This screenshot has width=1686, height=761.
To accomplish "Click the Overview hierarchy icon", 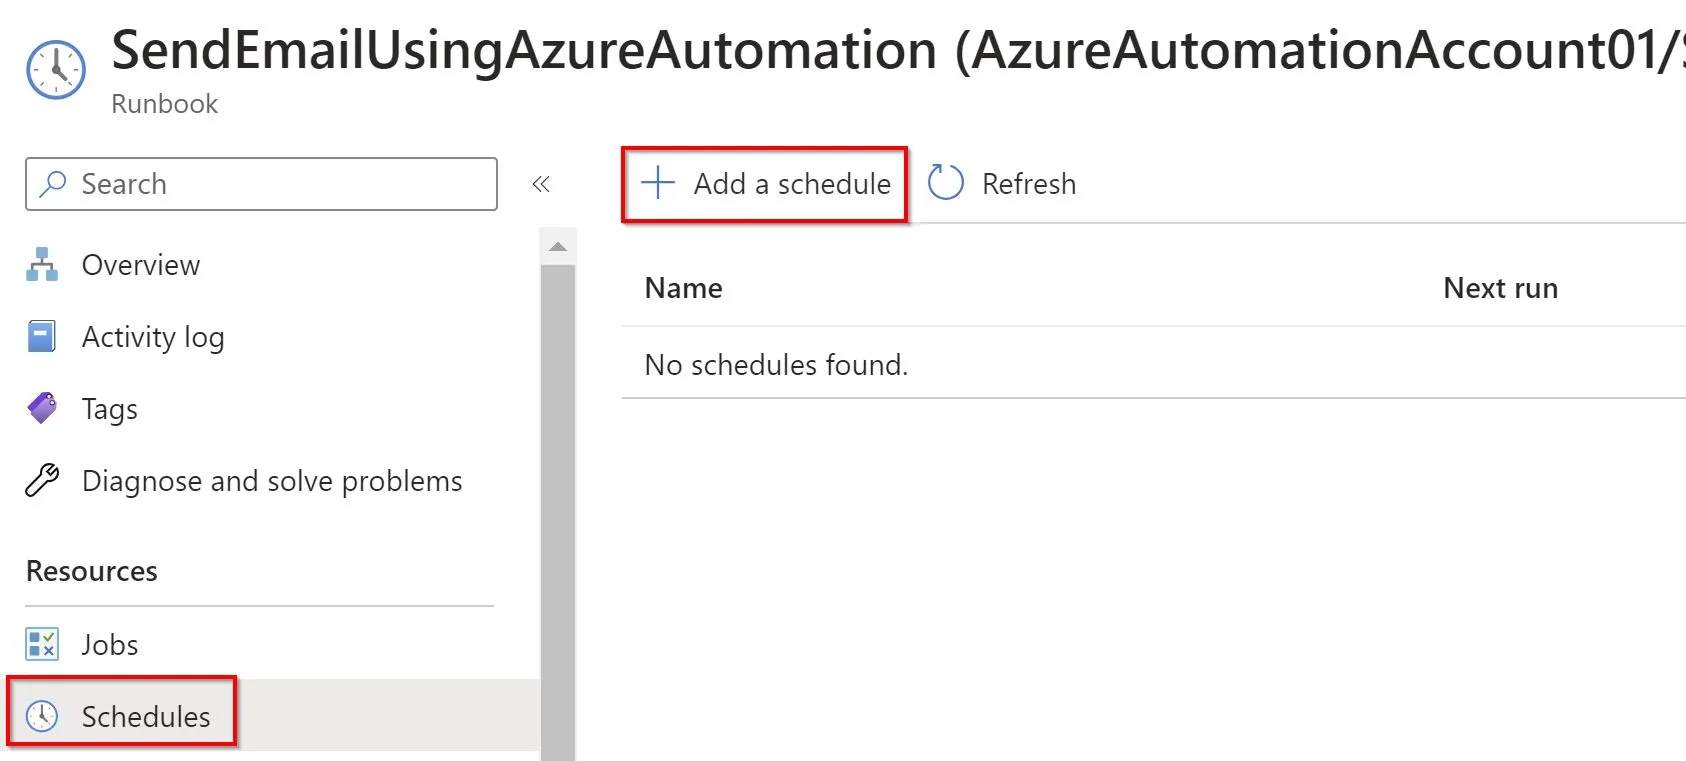I will tap(42, 264).
